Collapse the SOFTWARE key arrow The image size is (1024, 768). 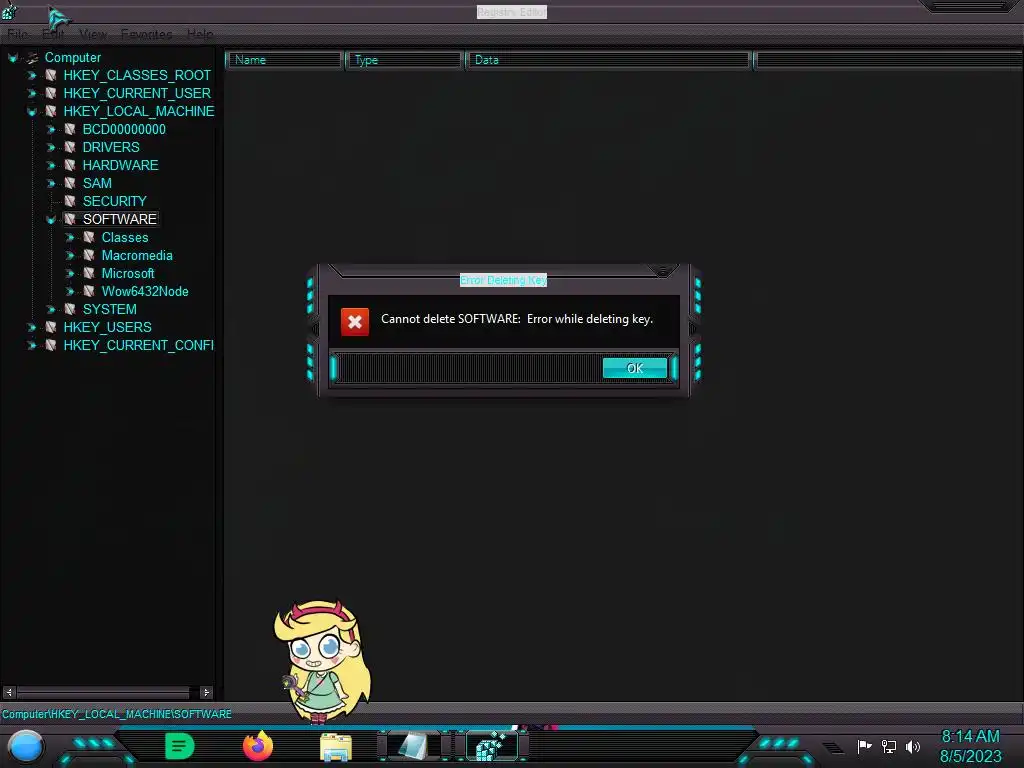click(x=51, y=219)
